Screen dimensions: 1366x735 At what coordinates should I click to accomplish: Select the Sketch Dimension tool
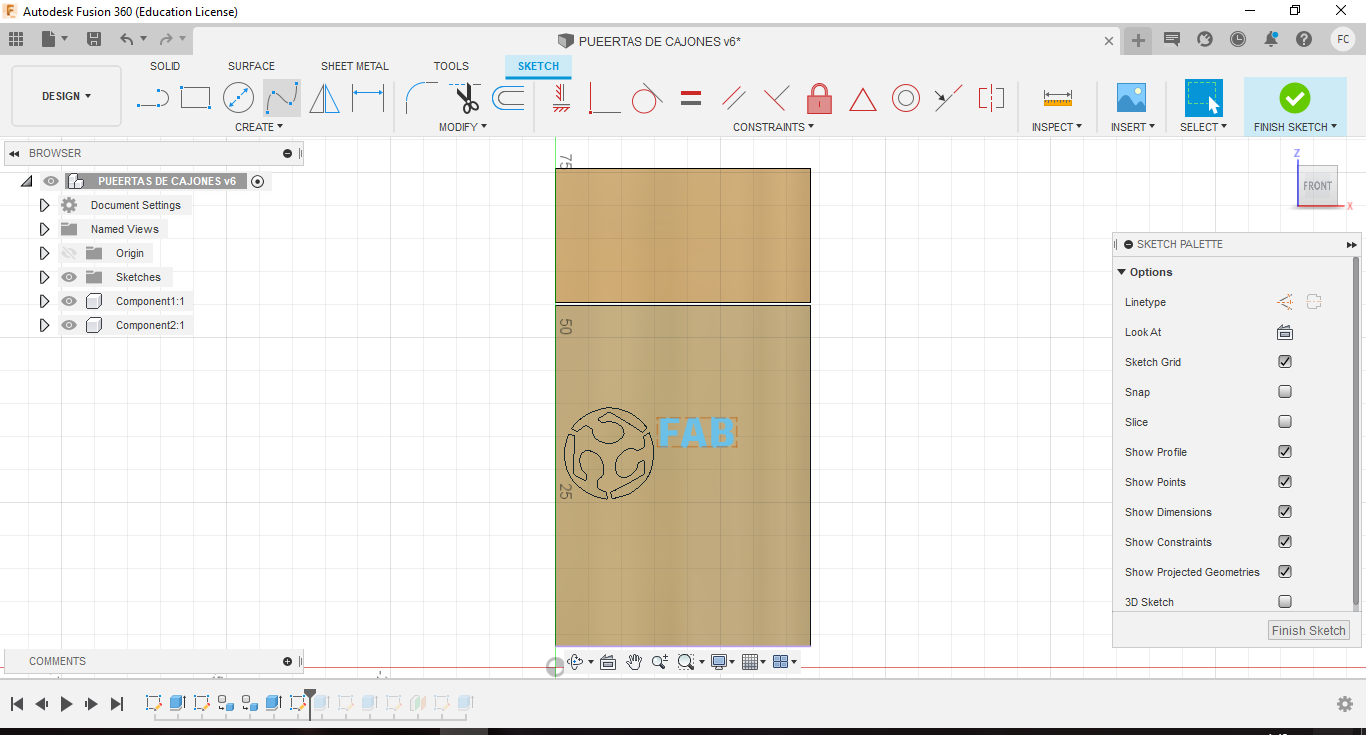368,98
